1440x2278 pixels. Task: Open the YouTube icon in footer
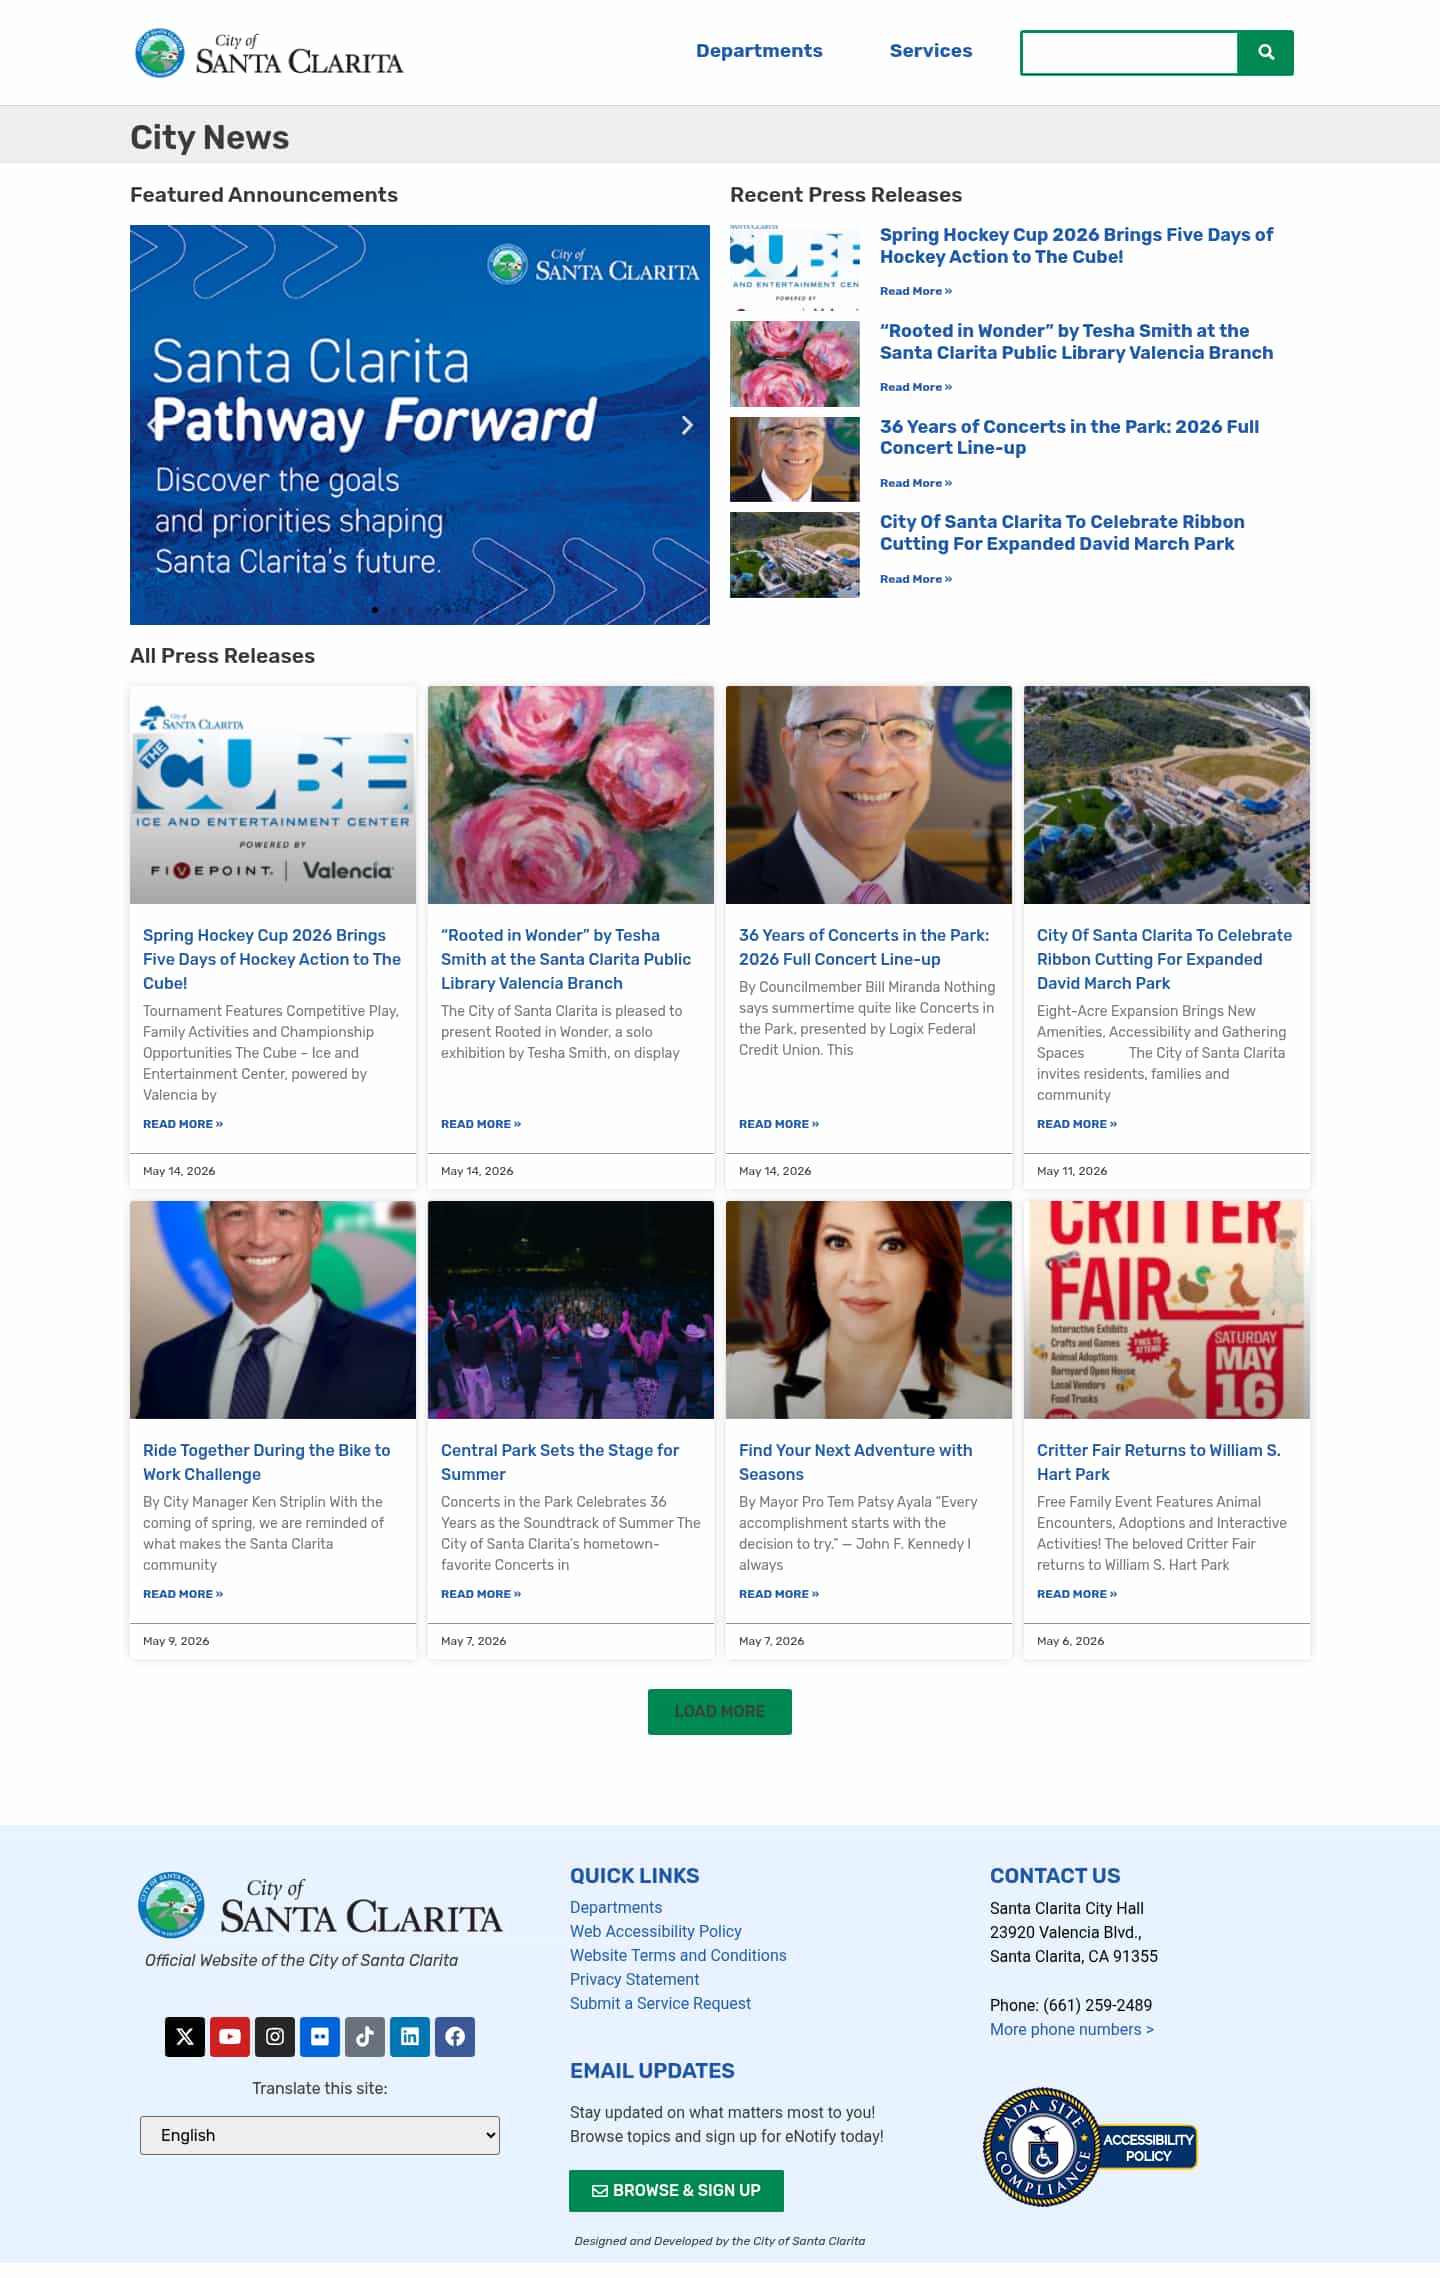[230, 2036]
